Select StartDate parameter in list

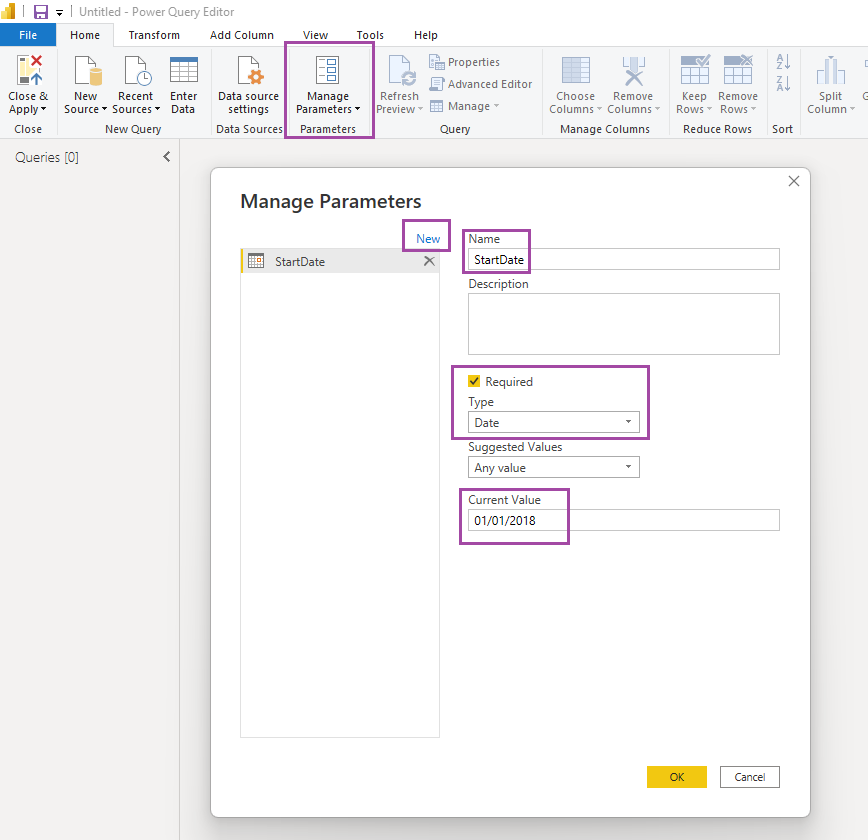point(340,261)
